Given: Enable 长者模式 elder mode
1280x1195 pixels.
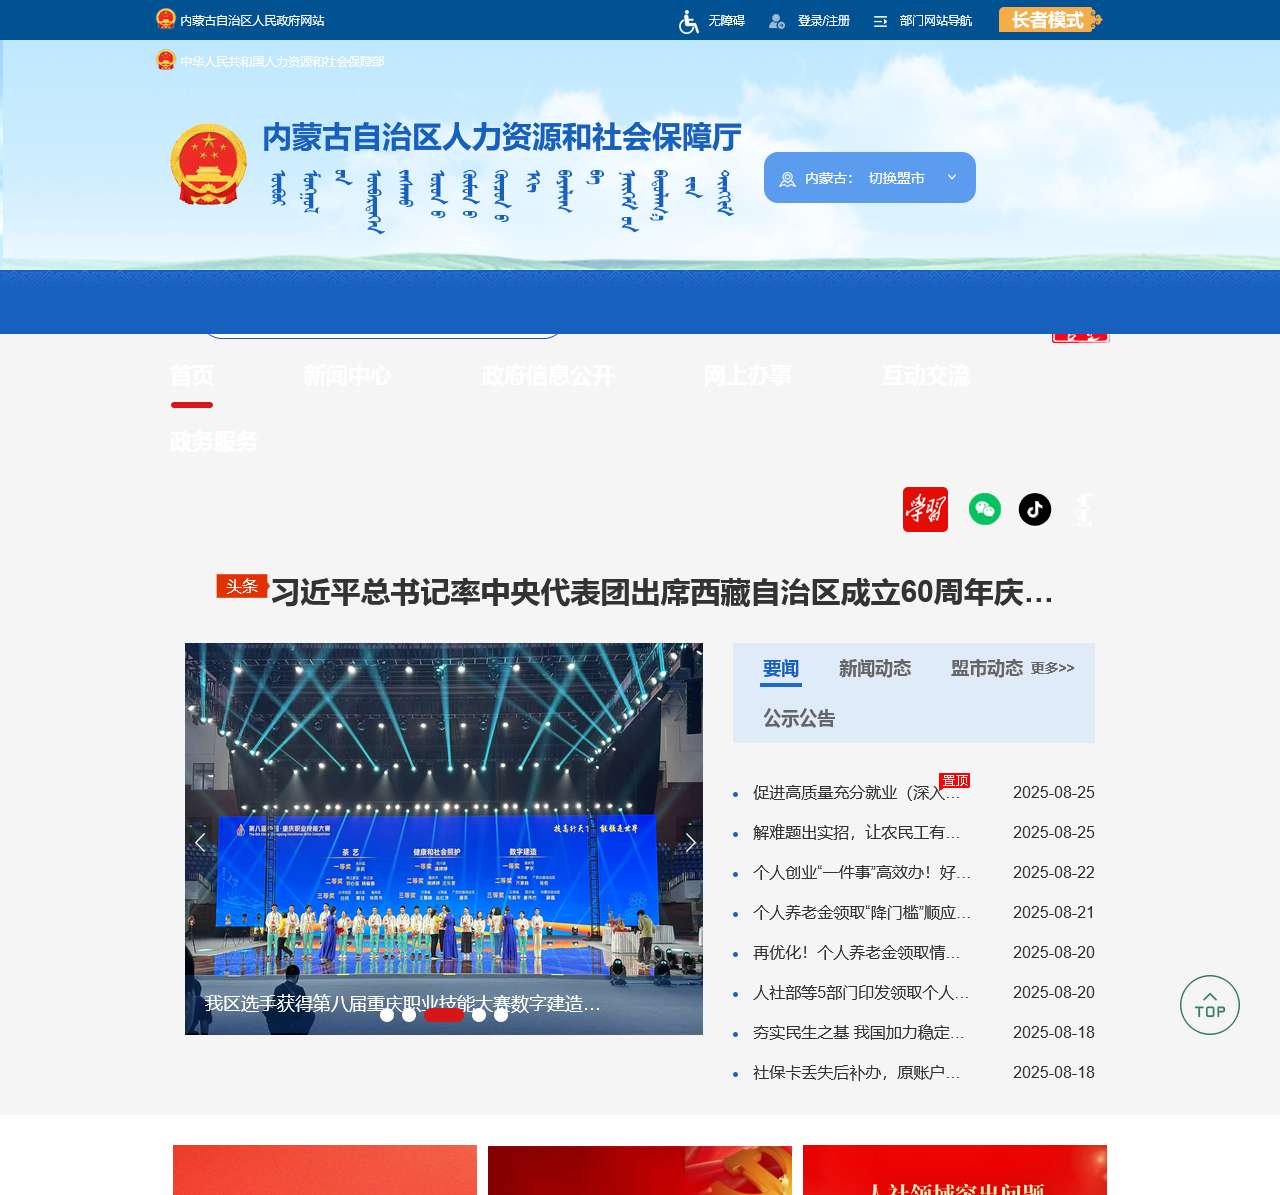Looking at the screenshot, I should pyautogui.click(x=1049, y=20).
